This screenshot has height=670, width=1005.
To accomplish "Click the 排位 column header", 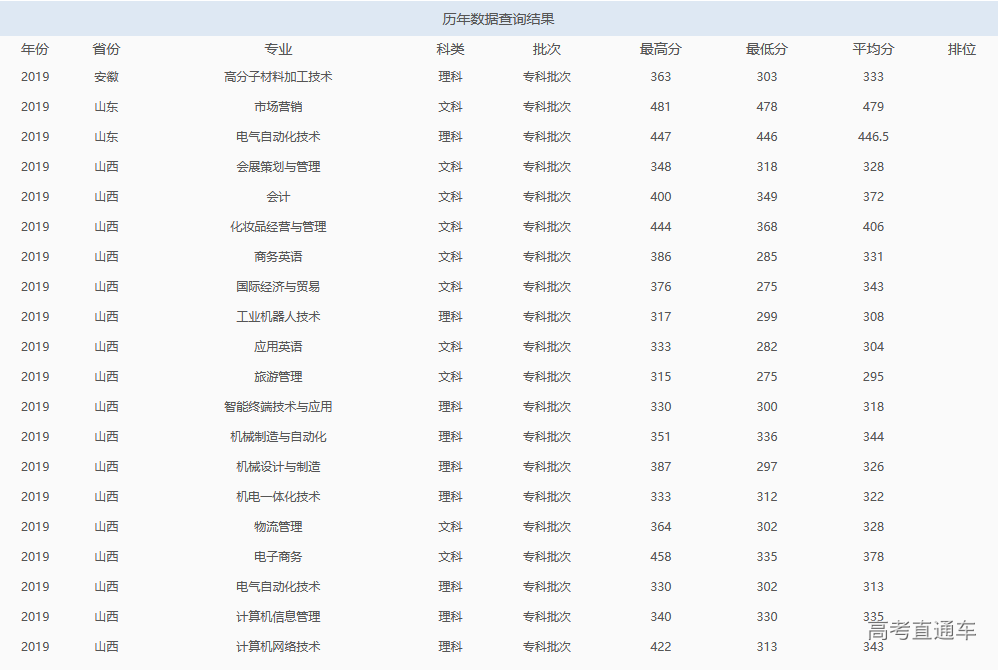I will coord(961,47).
